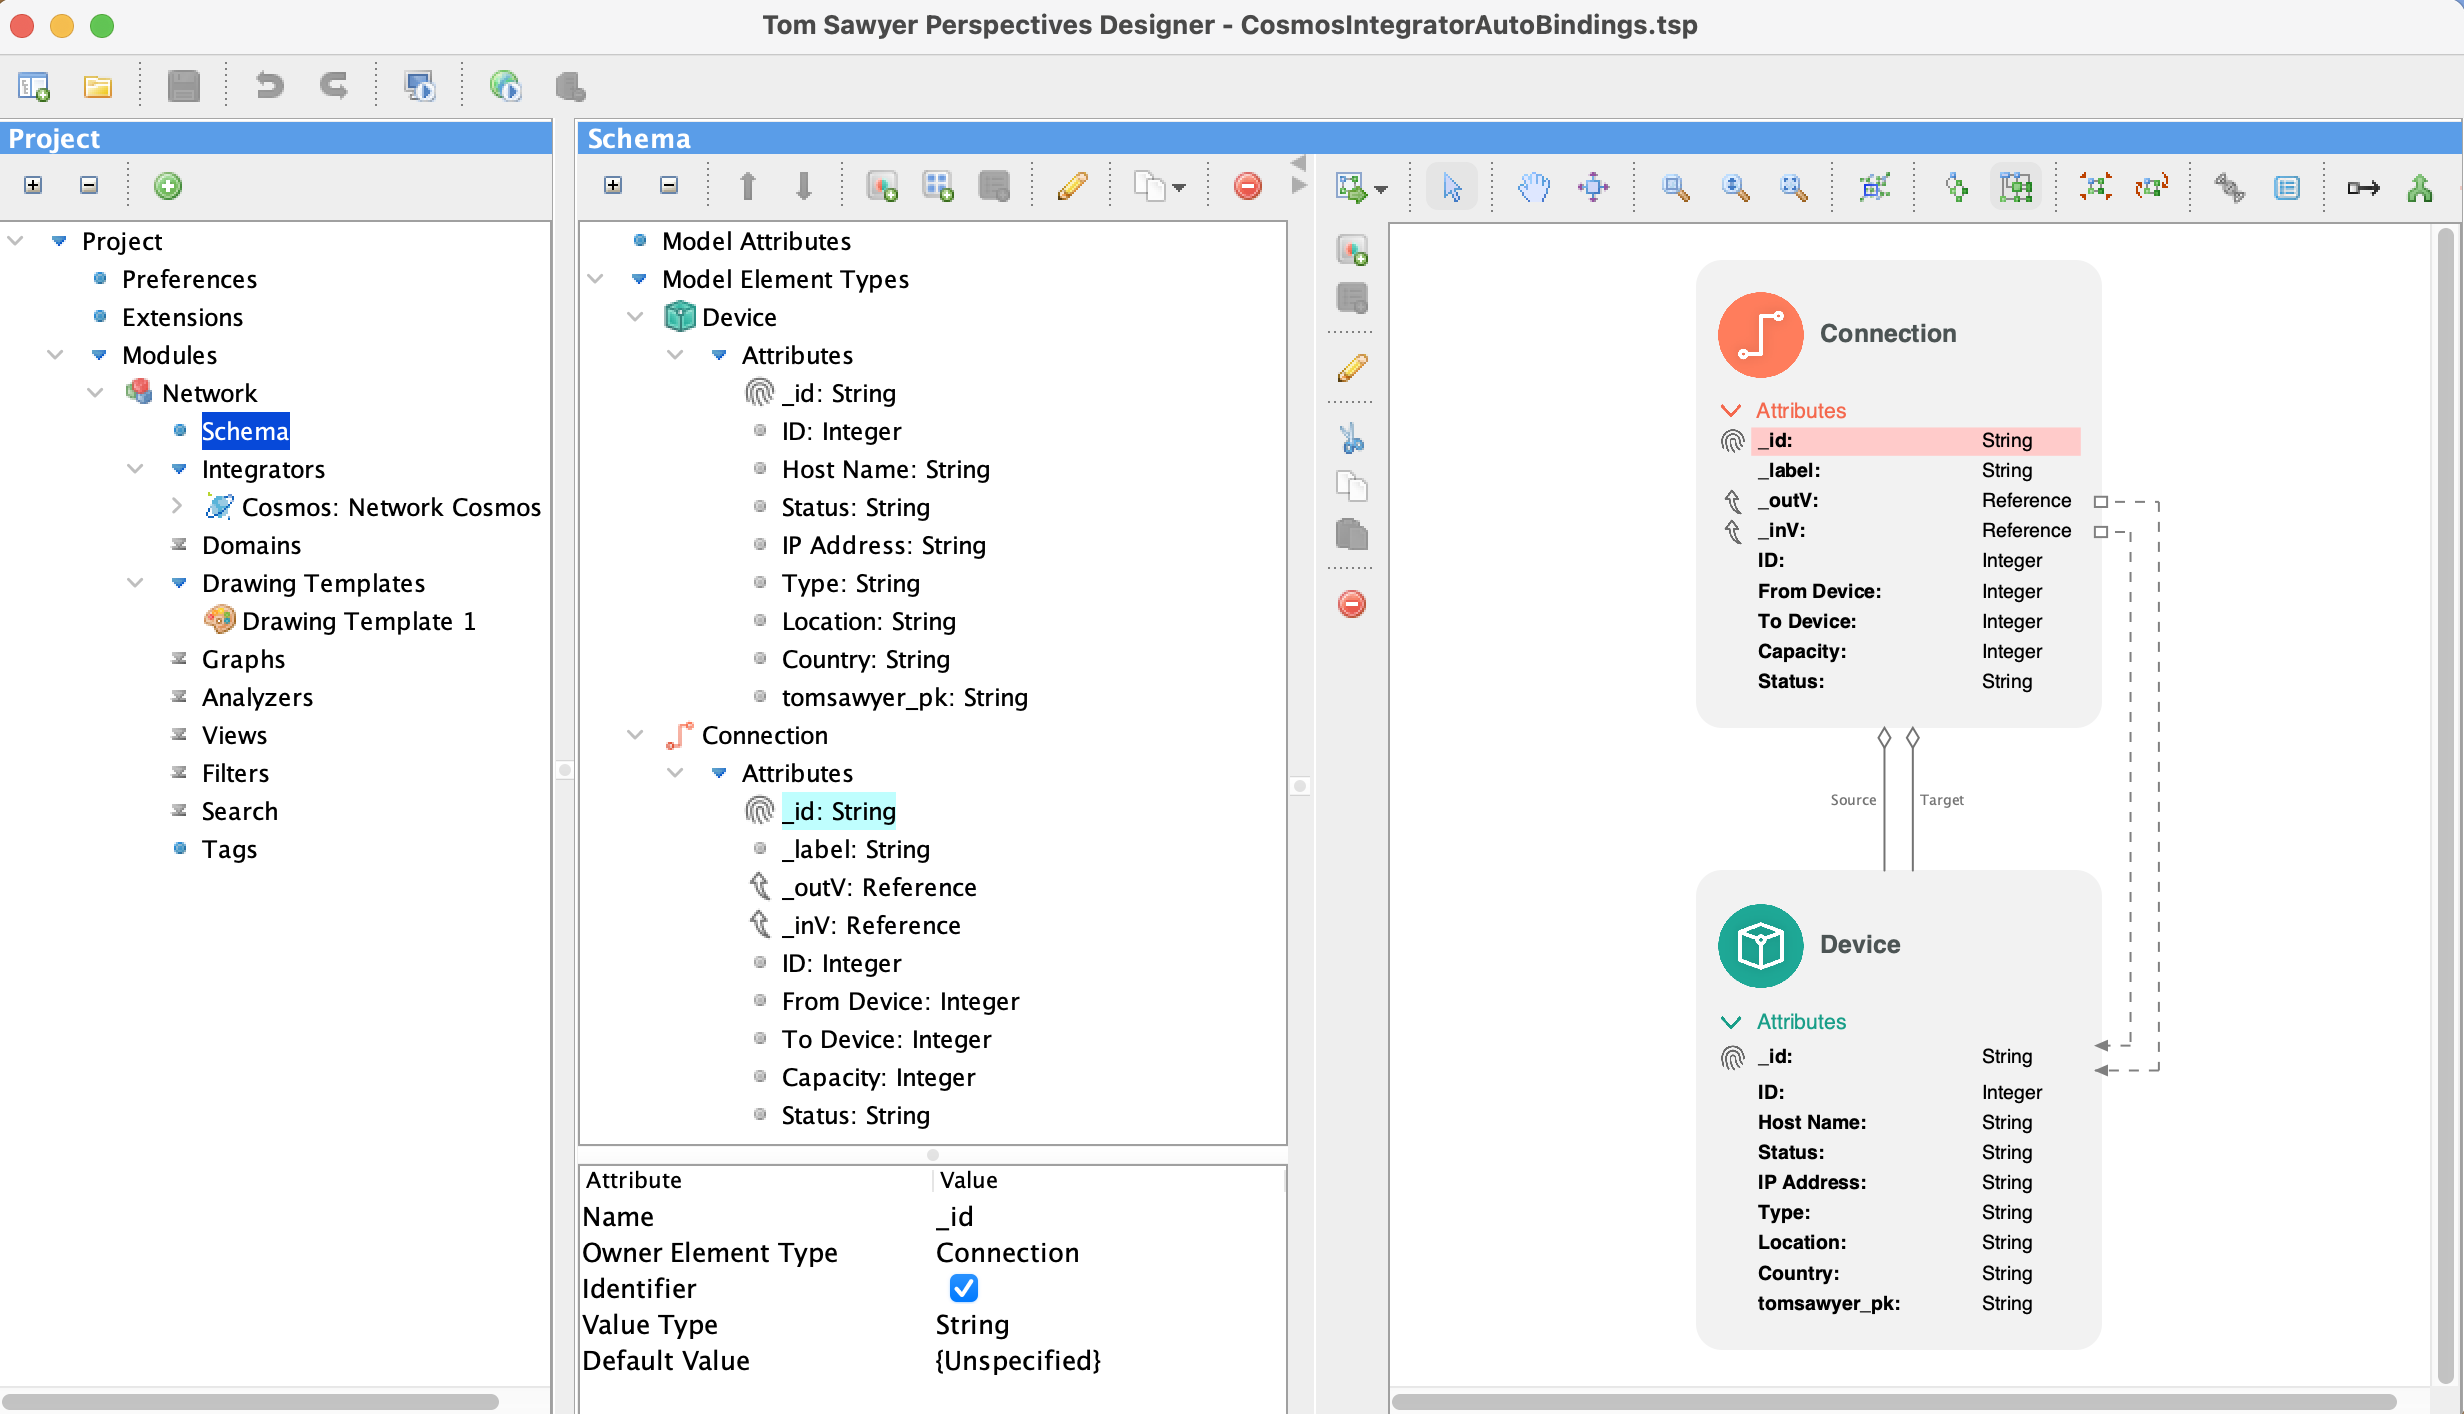Viewport: 2464px width, 1414px height.
Task: Select the save project icon in main toolbar
Action: click(186, 86)
